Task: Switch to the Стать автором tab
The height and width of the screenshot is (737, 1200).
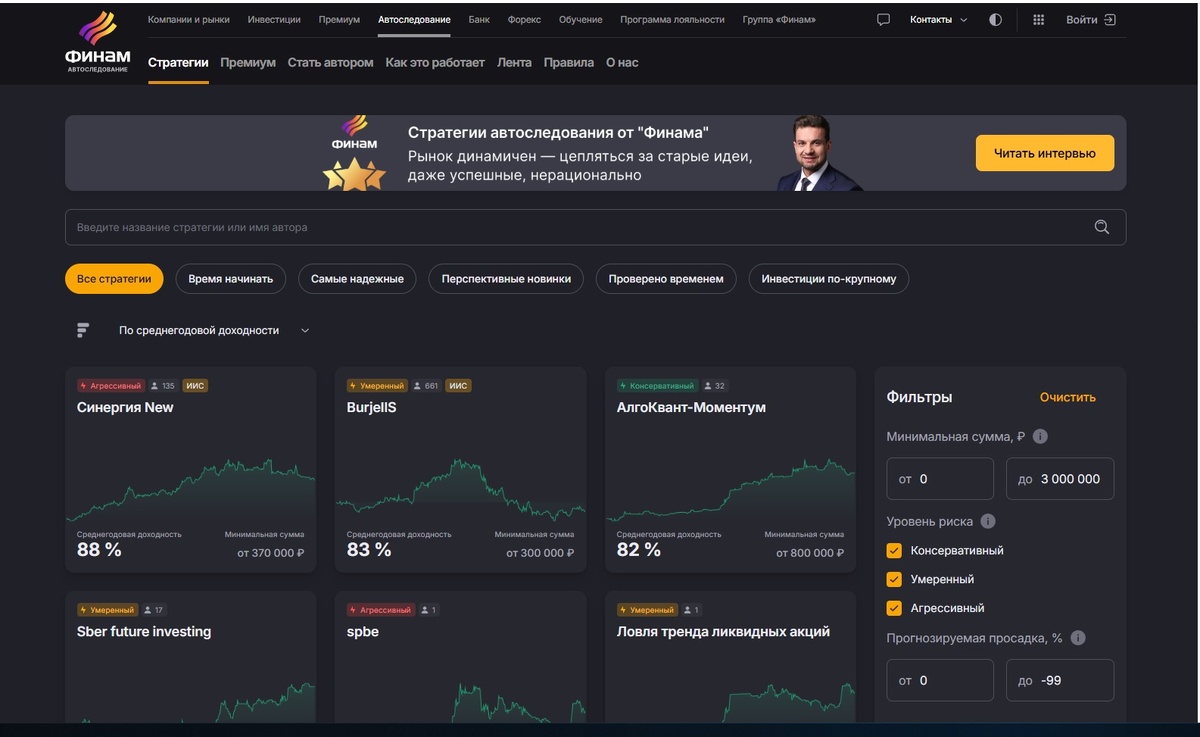Action: 330,62
